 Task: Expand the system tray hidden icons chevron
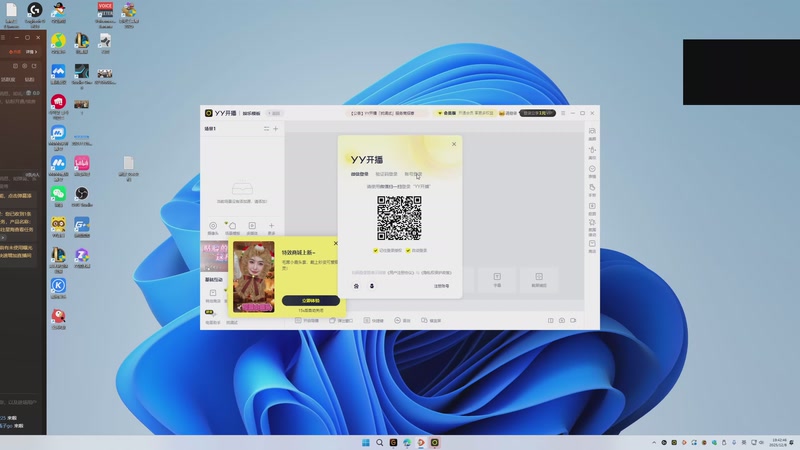(x=654, y=442)
